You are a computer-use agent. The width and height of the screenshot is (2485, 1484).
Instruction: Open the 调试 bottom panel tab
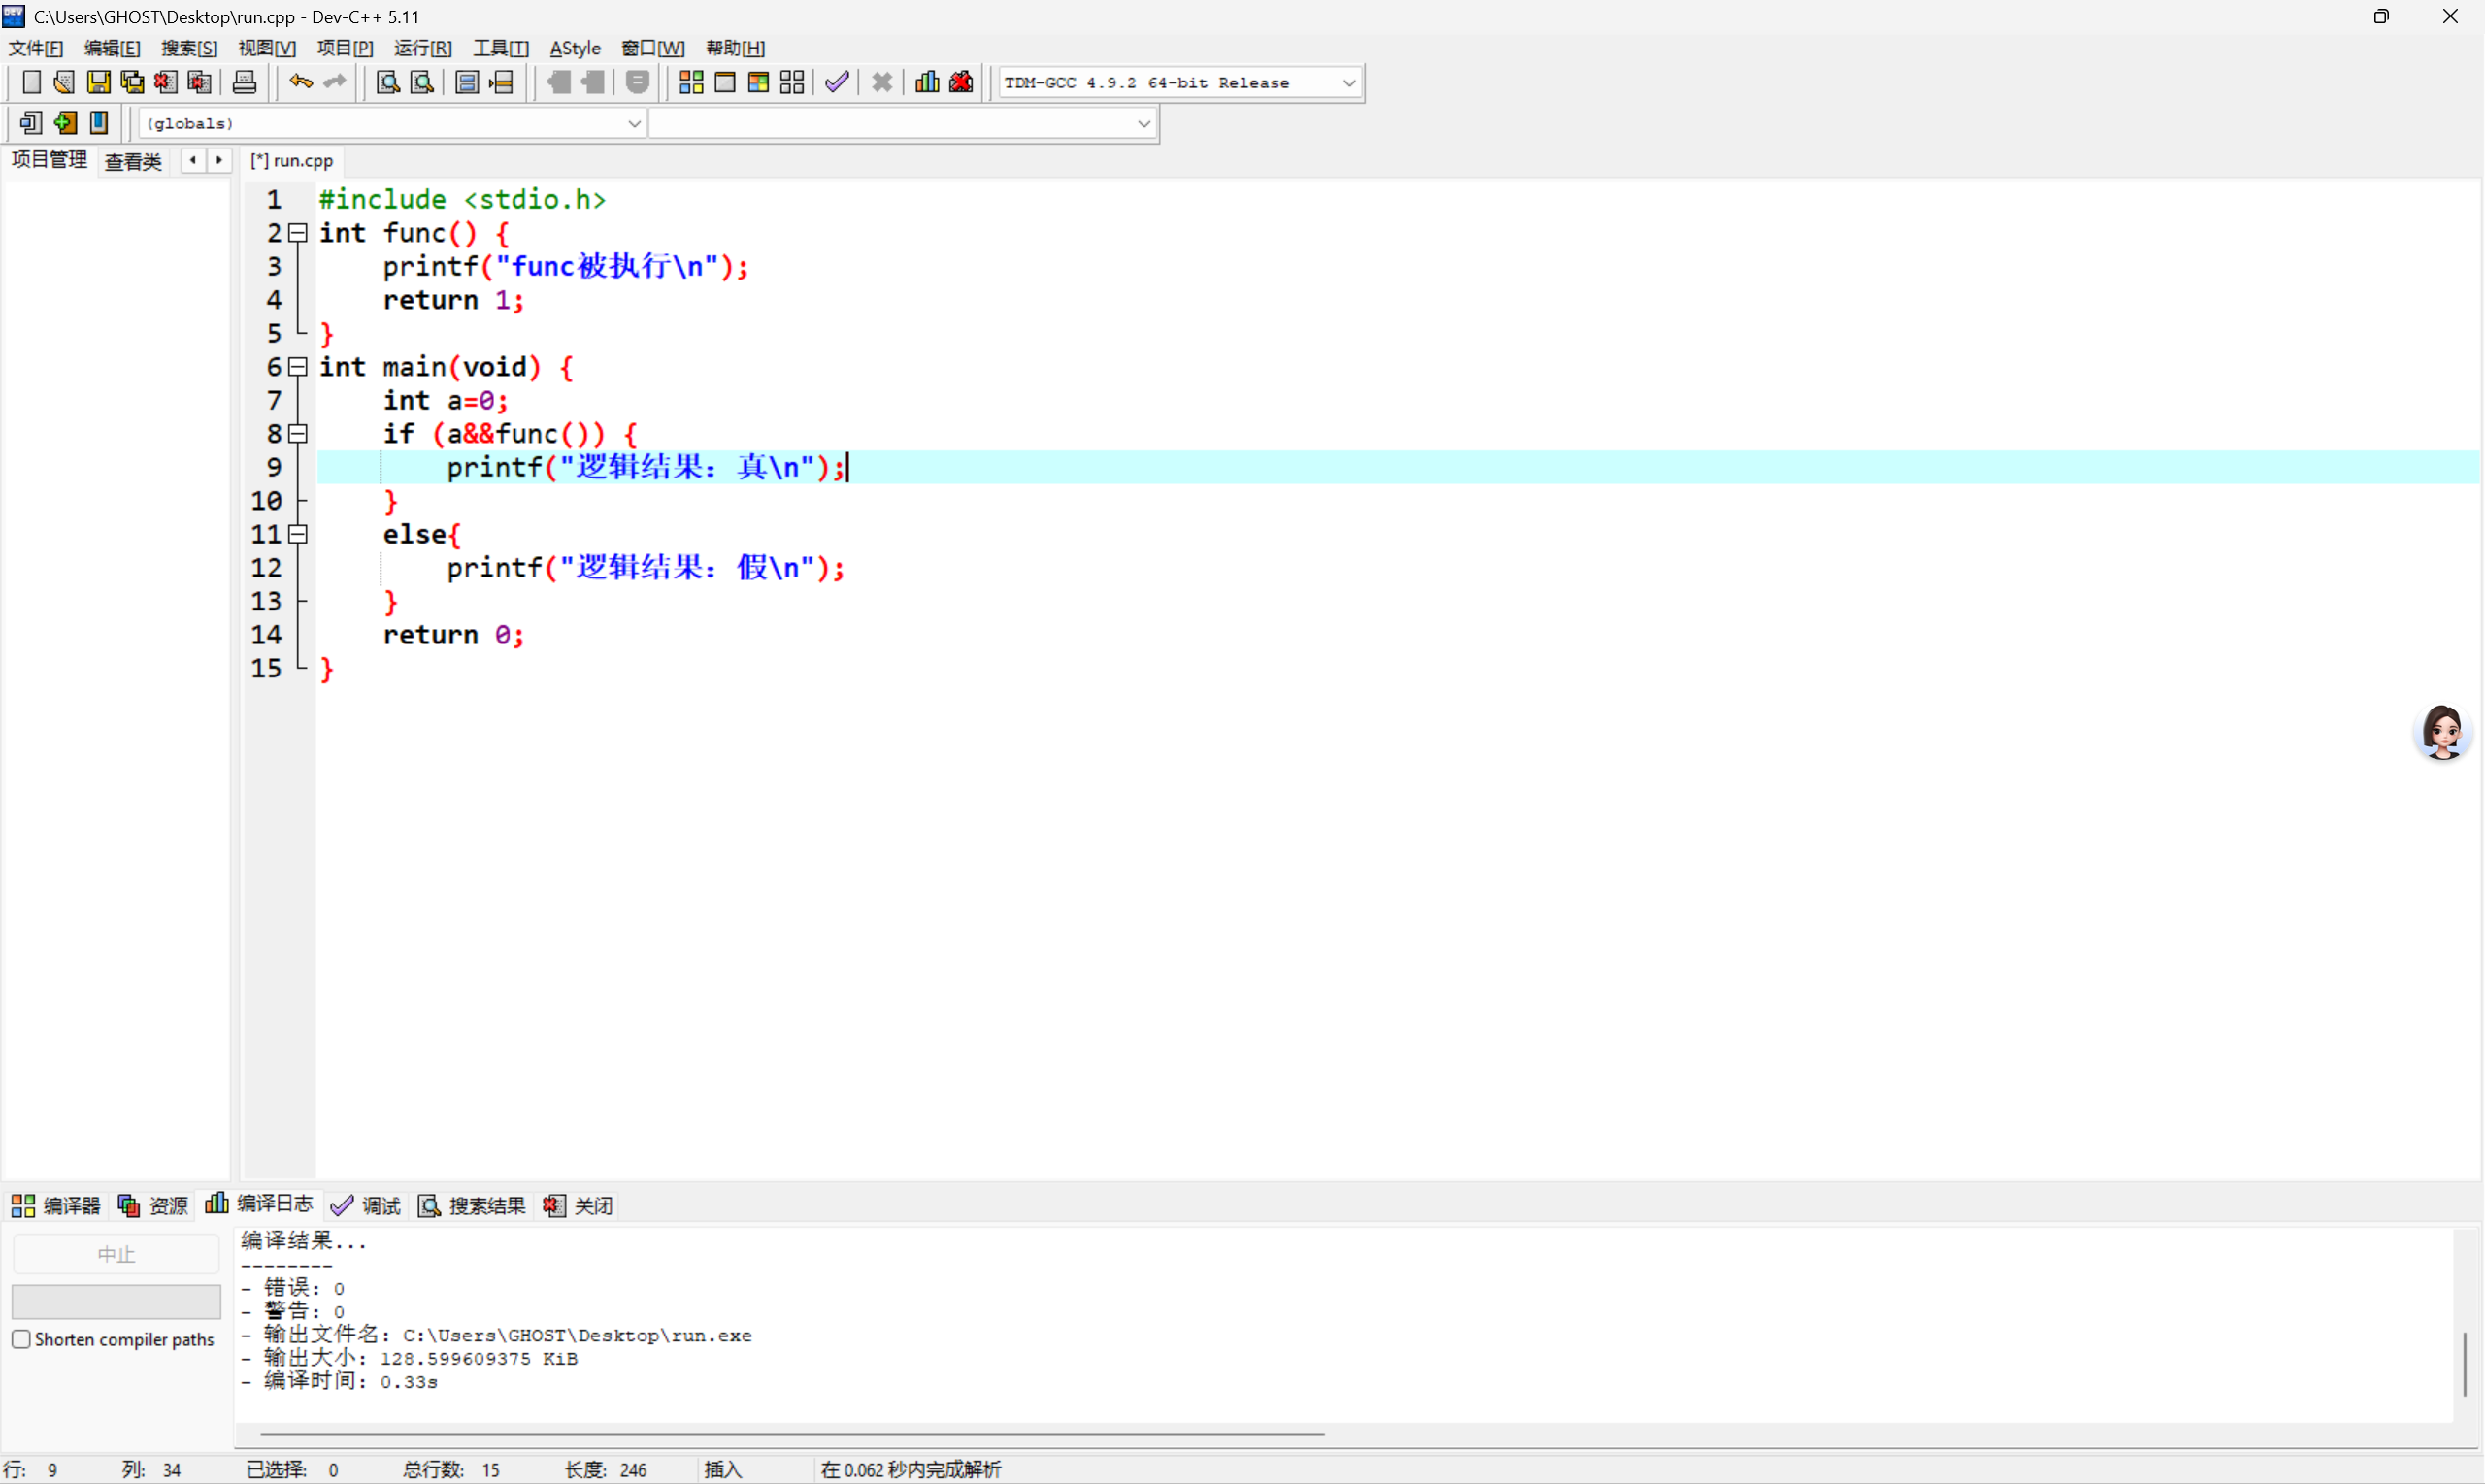click(x=366, y=1205)
